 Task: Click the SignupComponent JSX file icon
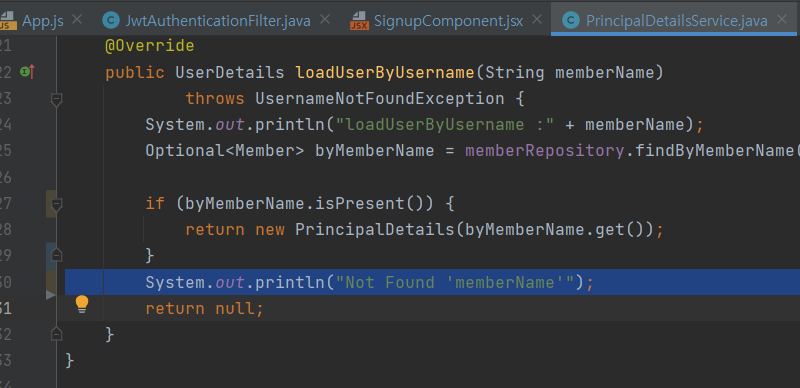click(x=359, y=20)
